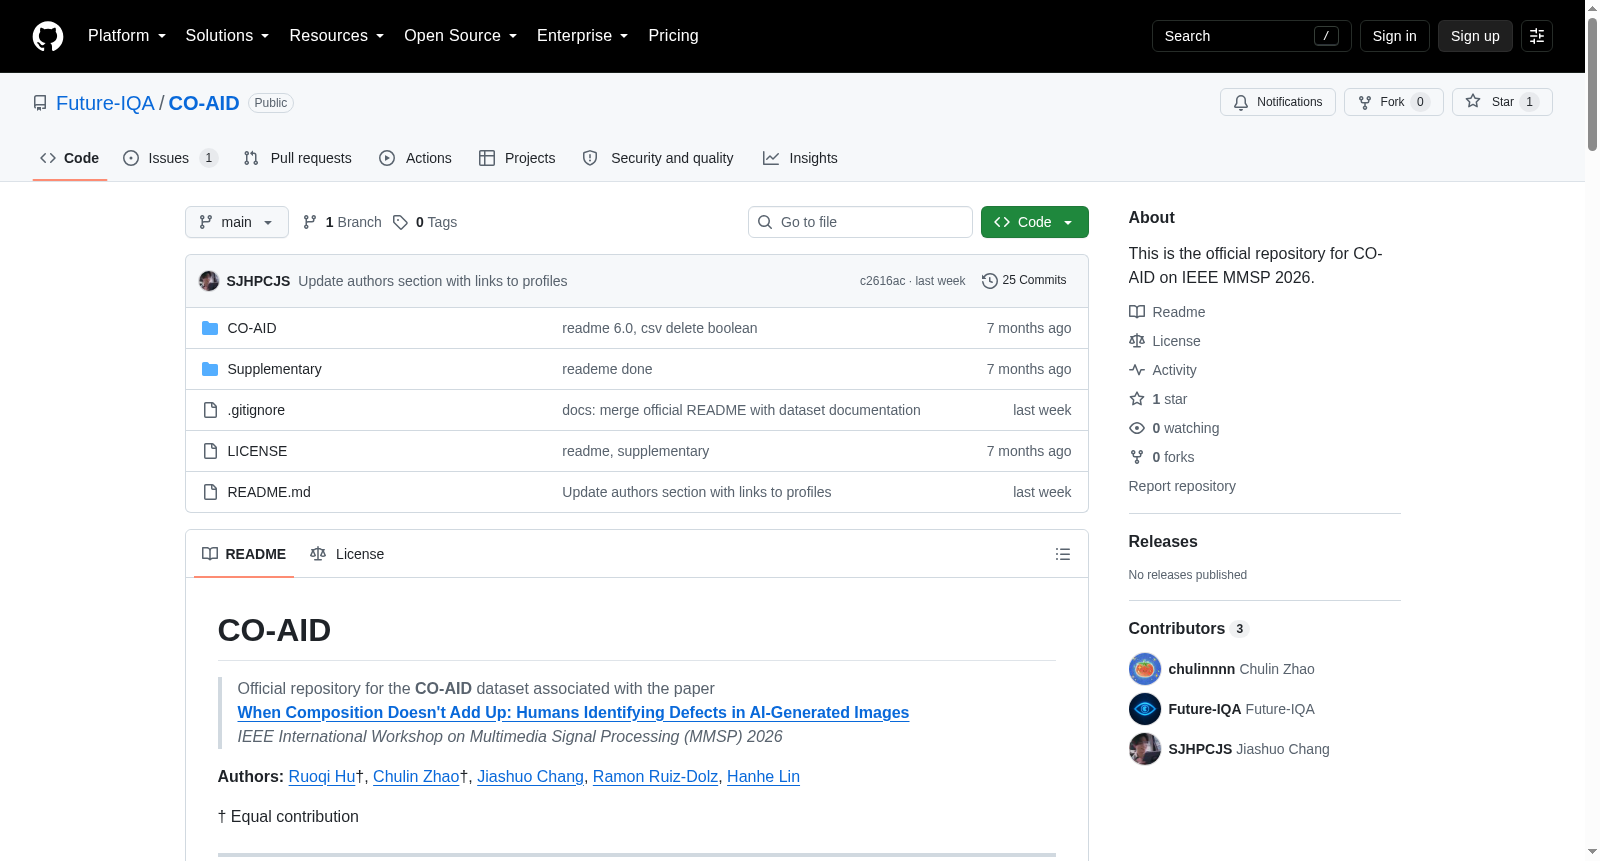Click the repository icon before Future-IQA

[x=40, y=103]
